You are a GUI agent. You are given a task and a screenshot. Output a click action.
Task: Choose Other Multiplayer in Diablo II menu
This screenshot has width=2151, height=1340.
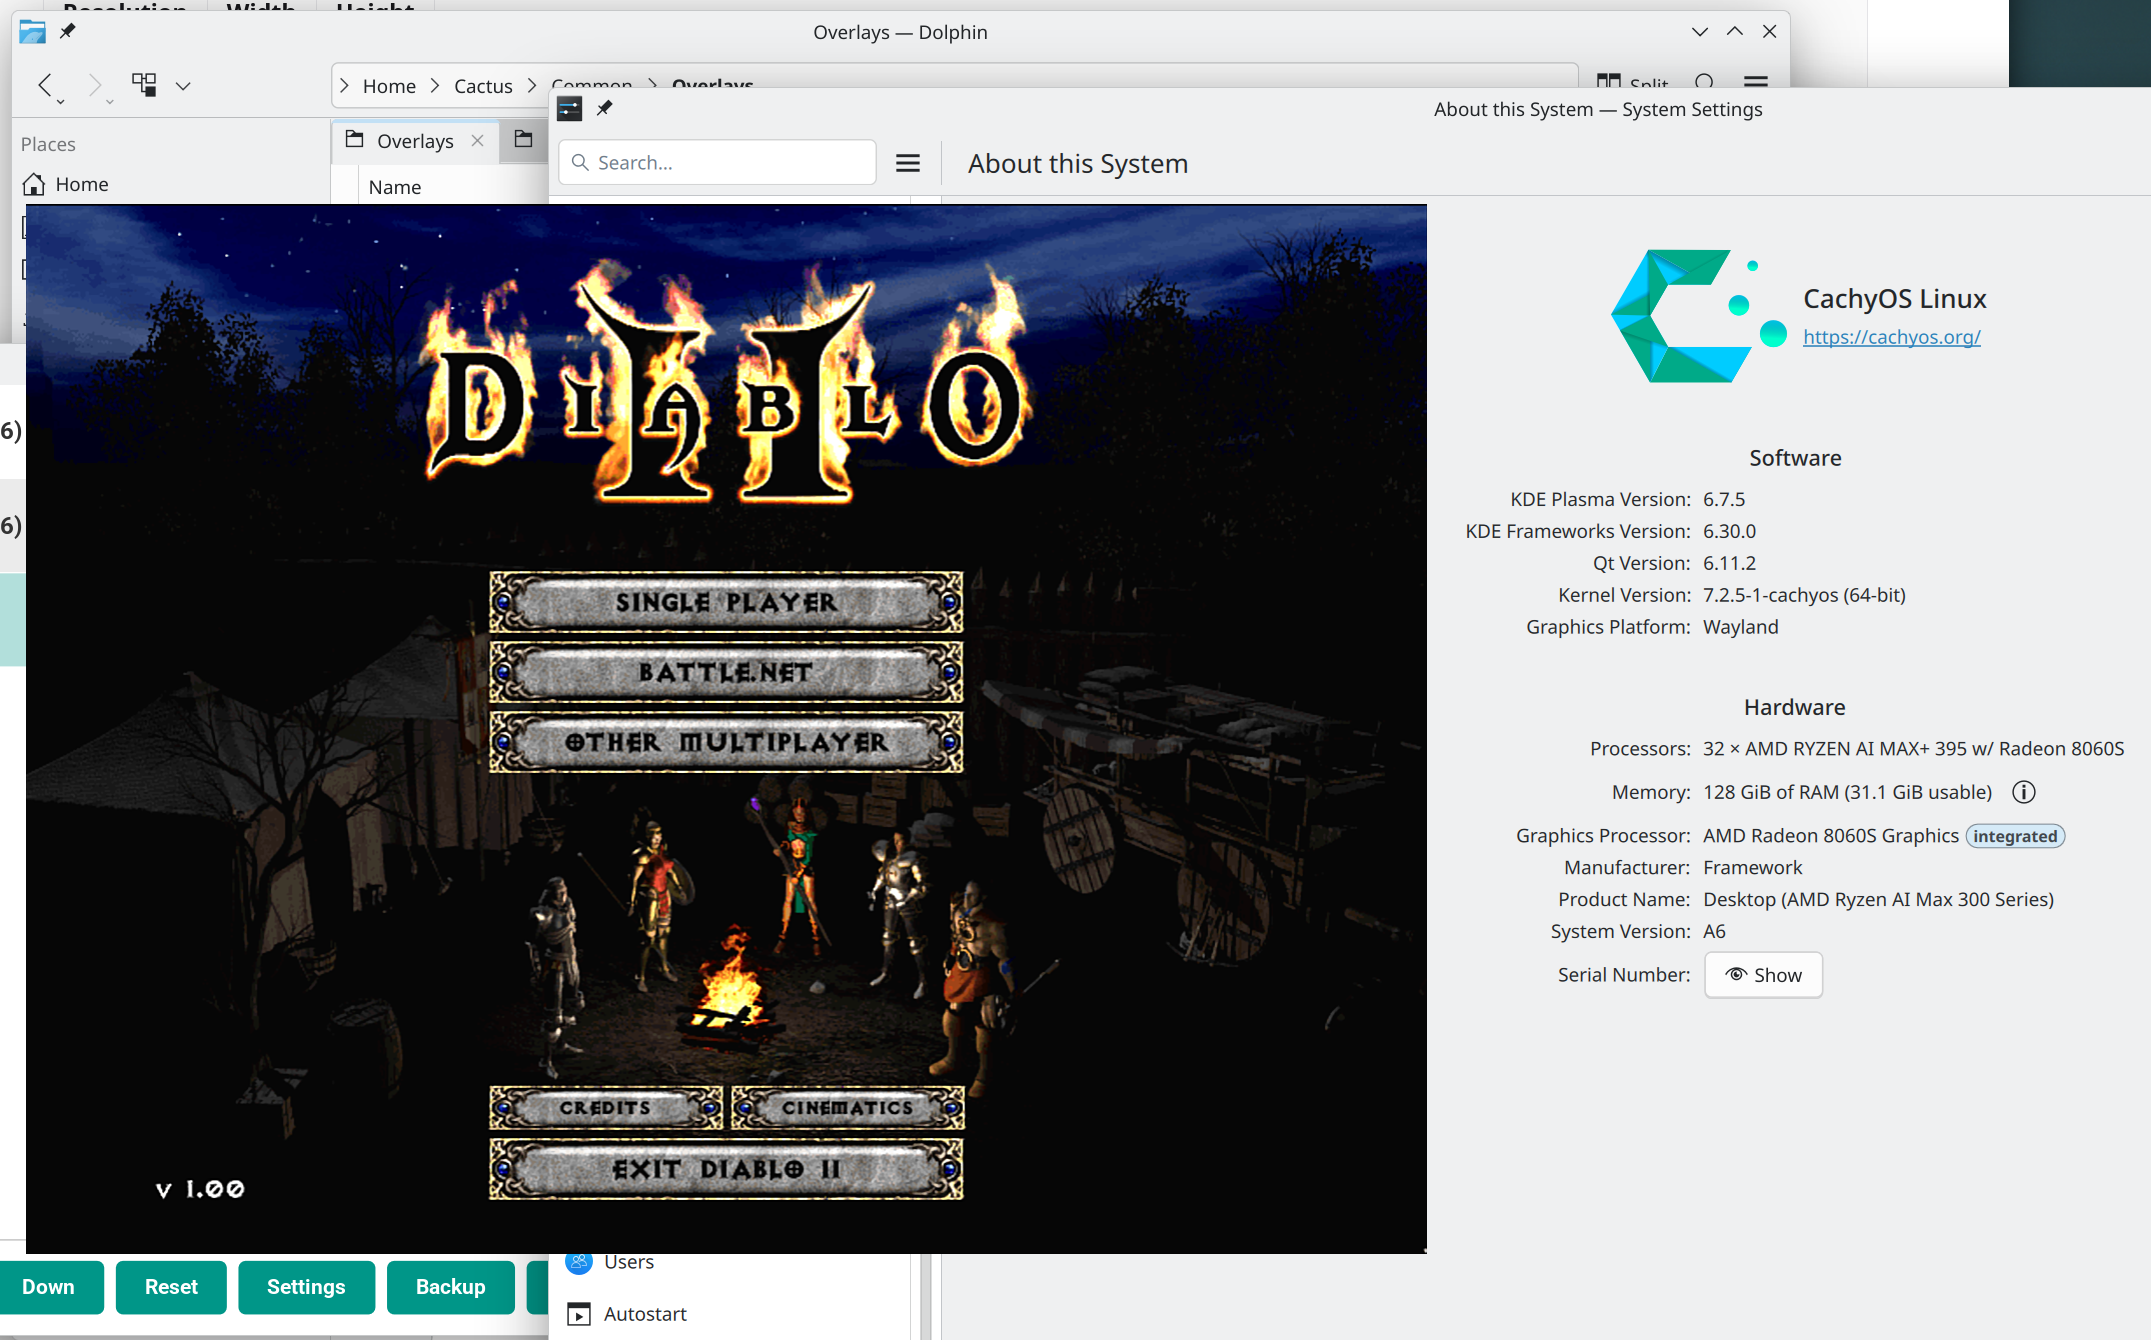click(726, 742)
